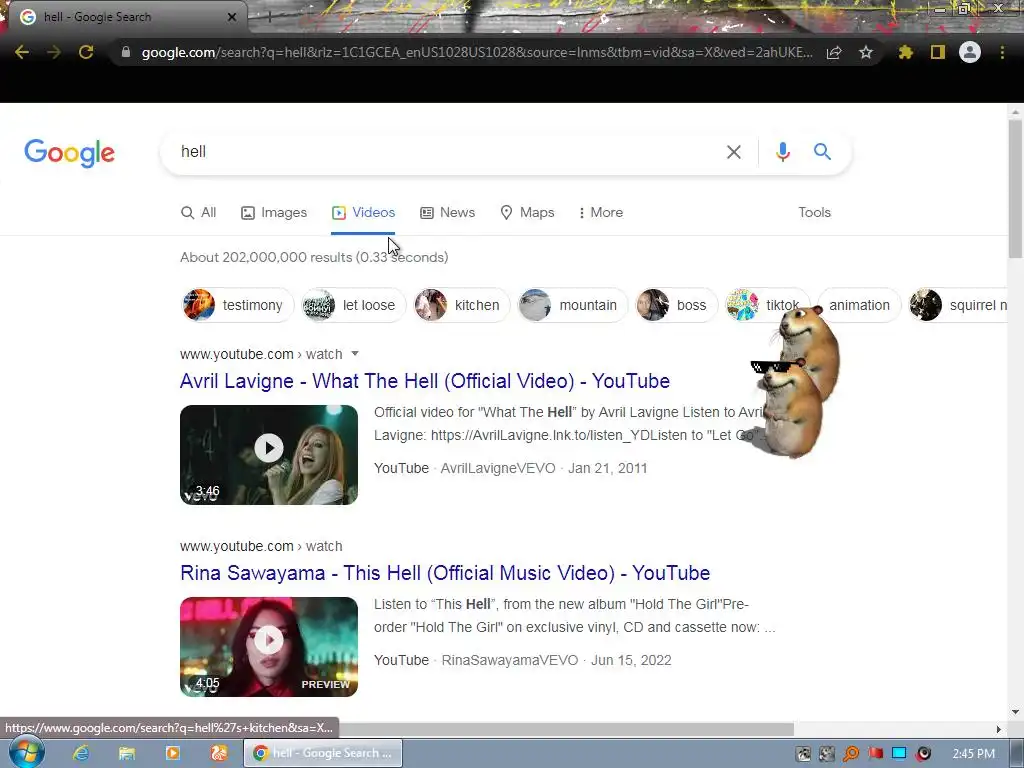Open the media player taskbar icon
This screenshot has width=1024, height=768.
173,753
